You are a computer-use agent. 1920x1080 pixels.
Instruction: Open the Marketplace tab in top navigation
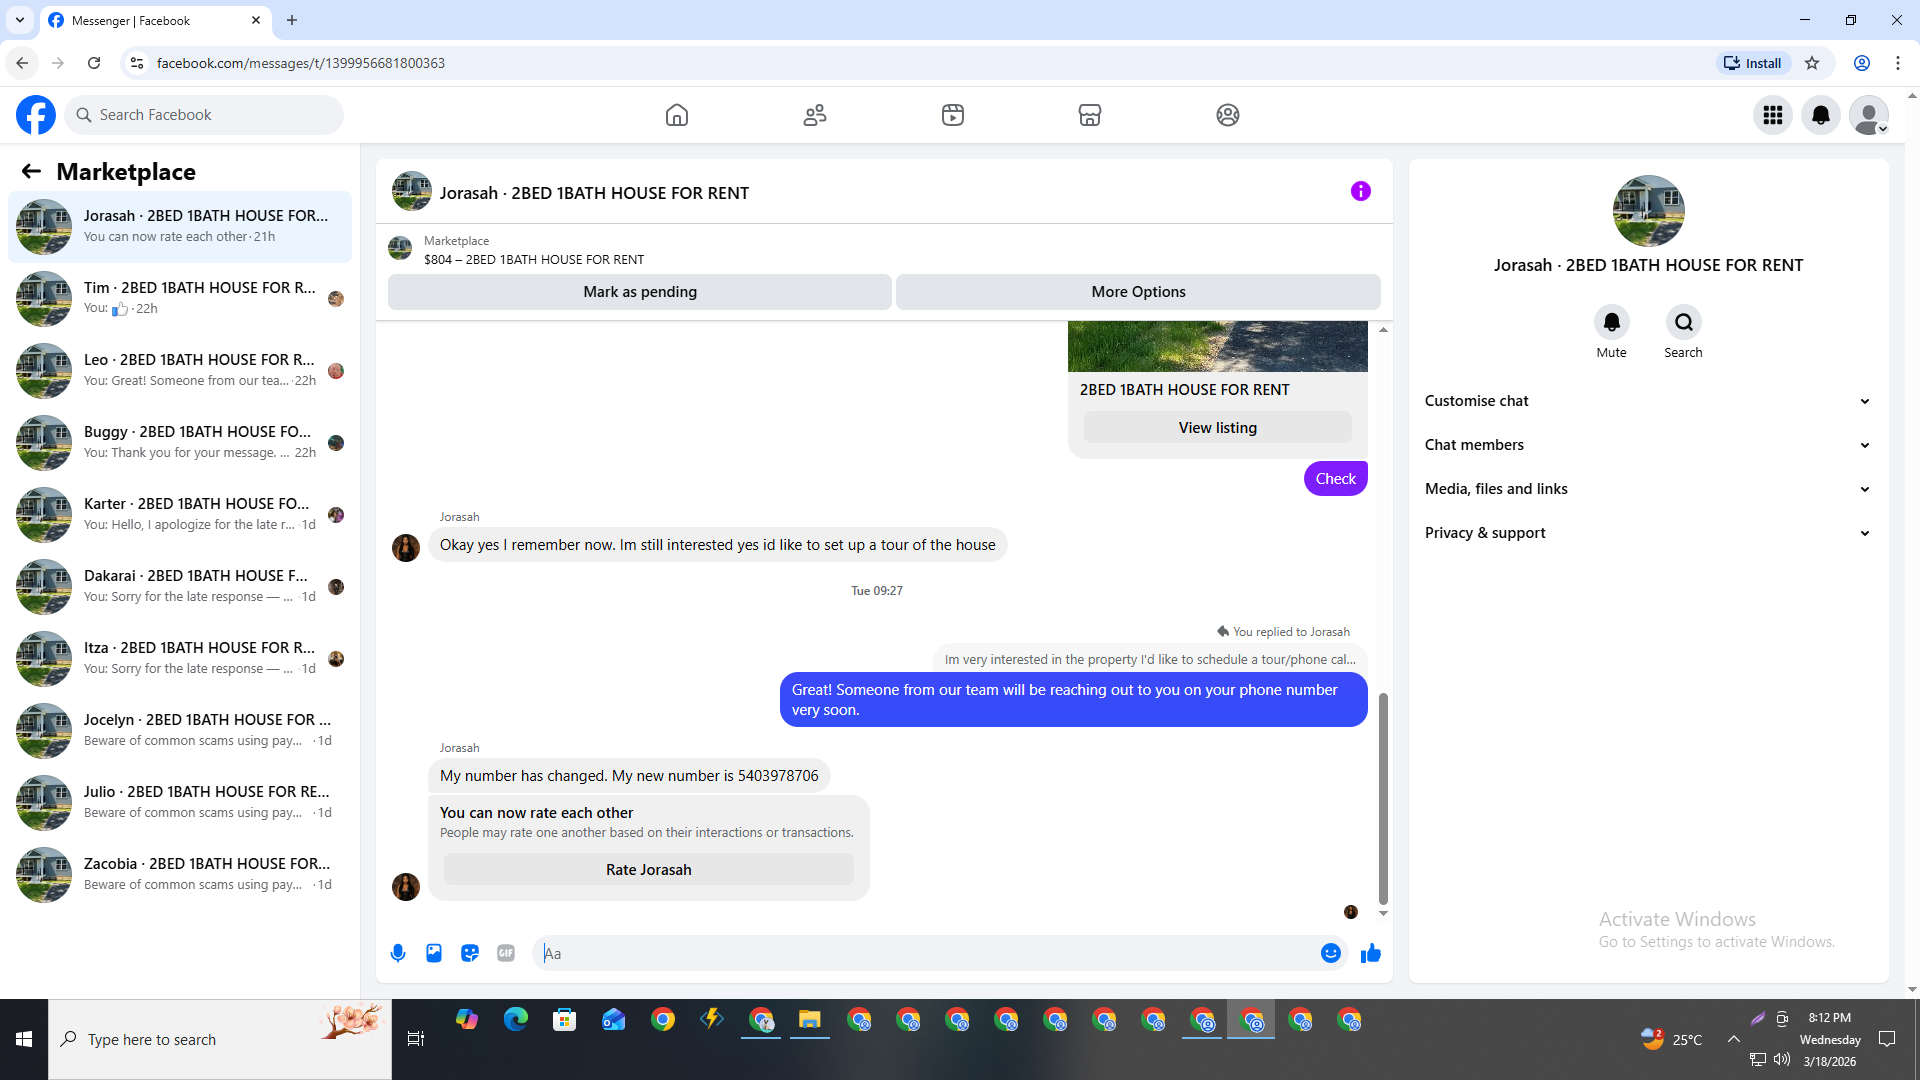tap(1089, 115)
